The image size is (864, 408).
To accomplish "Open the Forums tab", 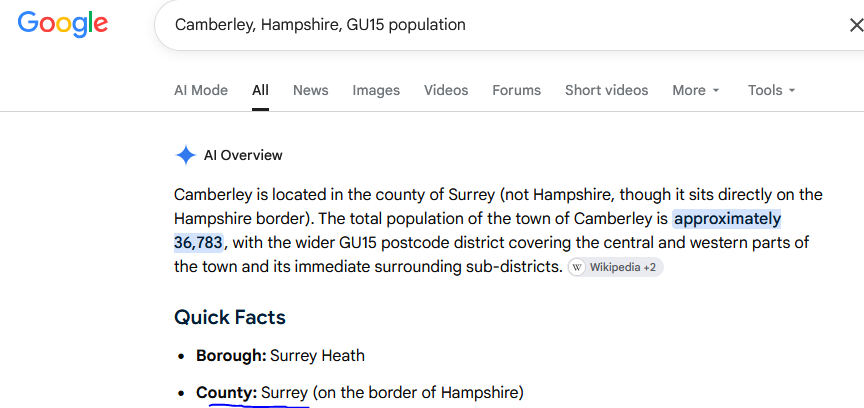I will [517, 90].
